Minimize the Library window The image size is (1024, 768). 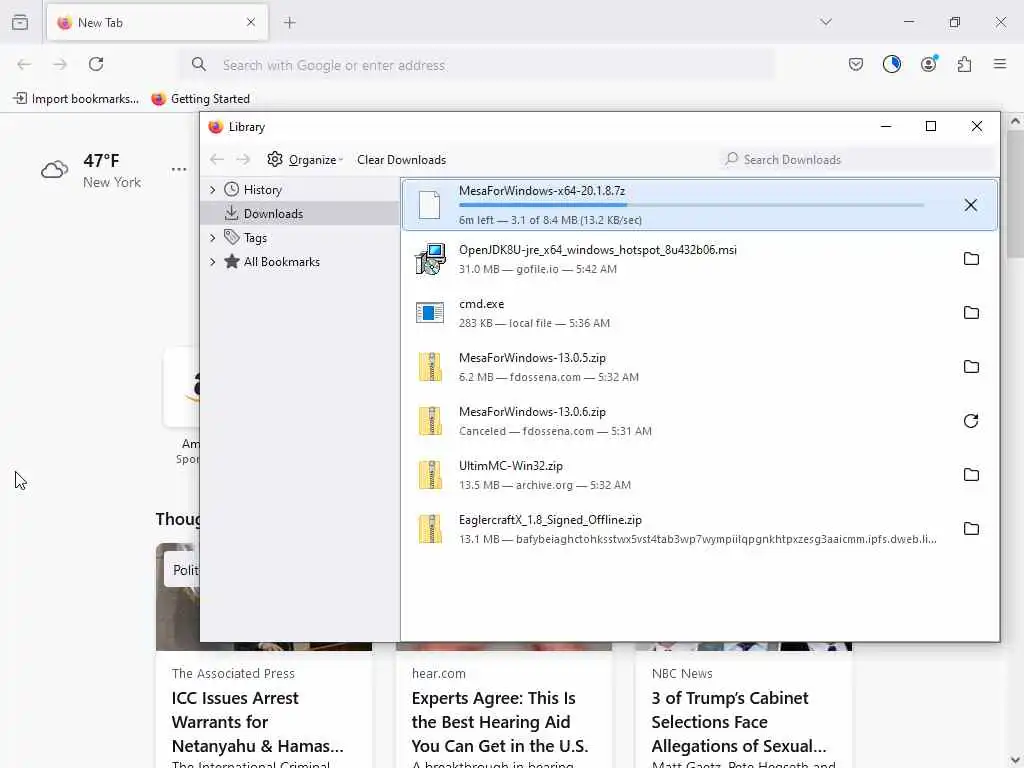pyautogui.click(x=886, y=127)
